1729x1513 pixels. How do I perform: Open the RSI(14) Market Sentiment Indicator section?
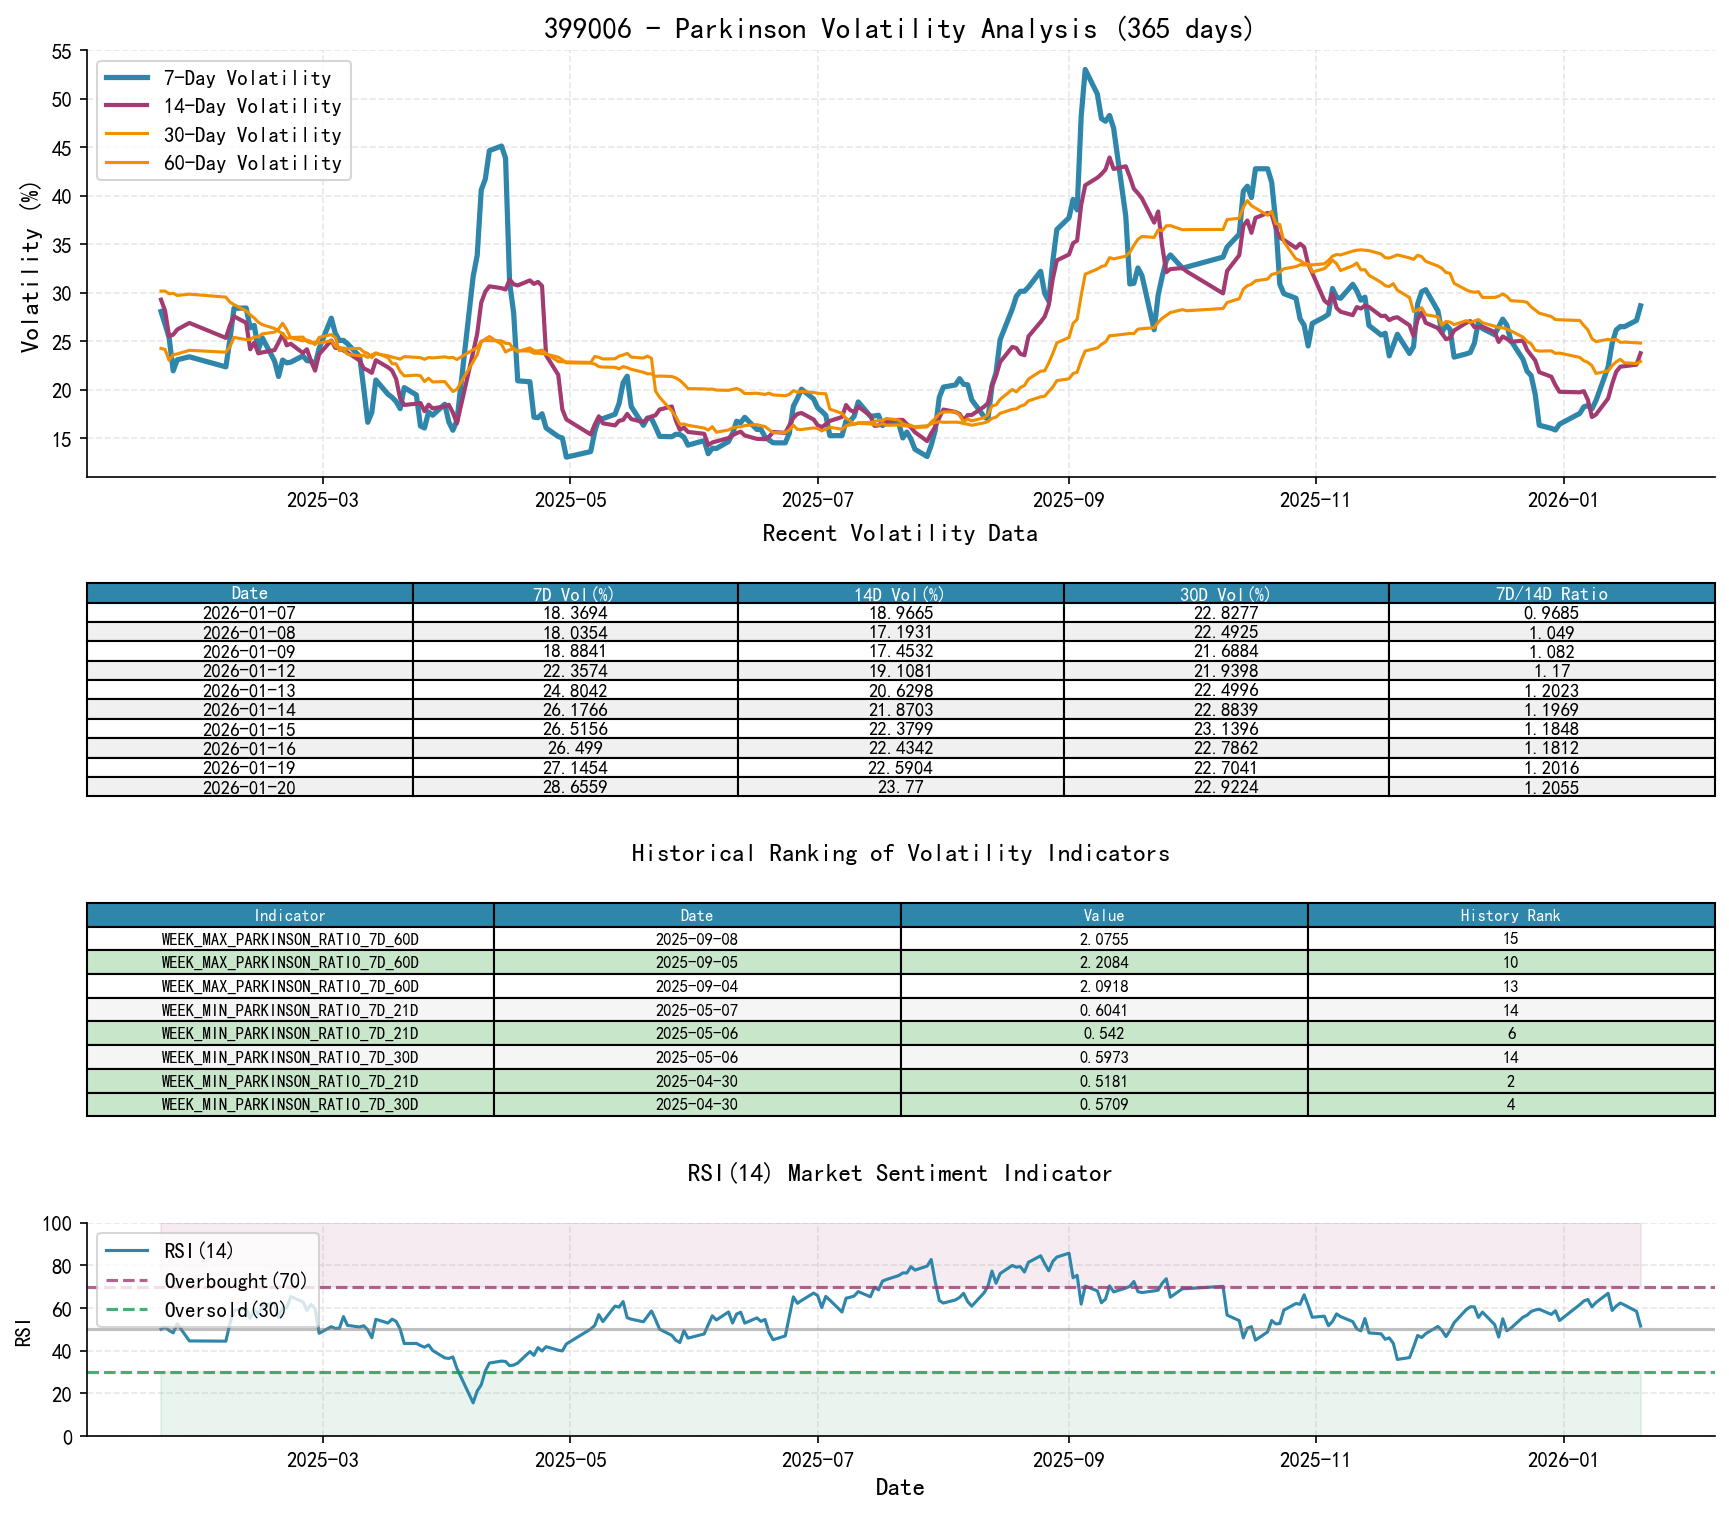pyautogui.click(x=898, y=1173)
